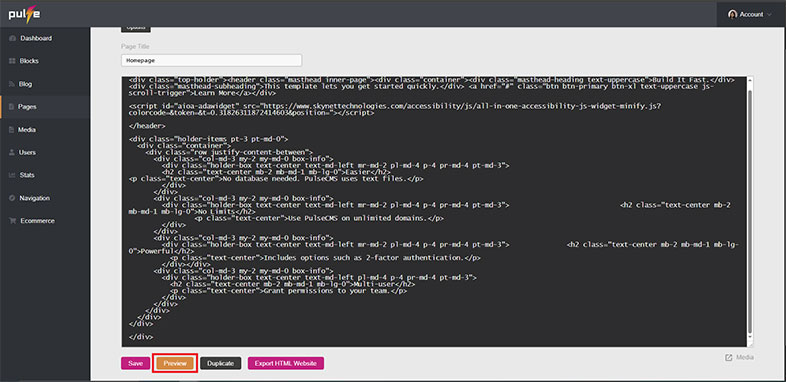This screenshot has height=382, width=786.
Task: Click the Media sidebar icon
Action: 13,129
